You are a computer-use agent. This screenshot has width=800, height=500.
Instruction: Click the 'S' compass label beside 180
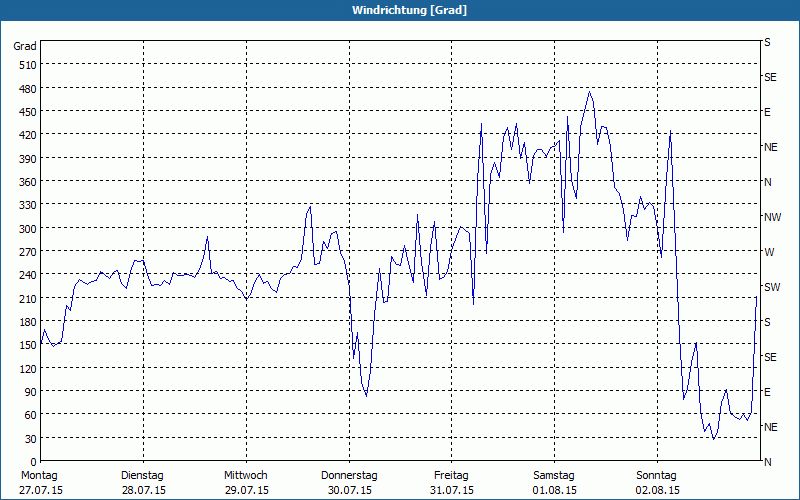click(x=767, y=322)
